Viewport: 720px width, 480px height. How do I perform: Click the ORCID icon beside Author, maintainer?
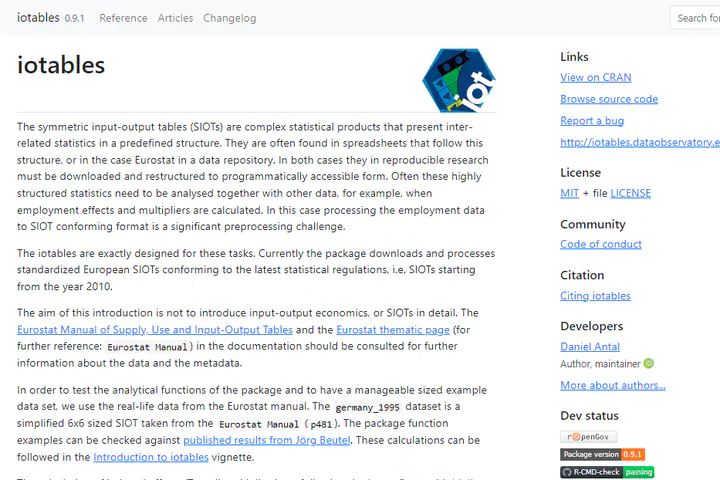click(648, 364)
